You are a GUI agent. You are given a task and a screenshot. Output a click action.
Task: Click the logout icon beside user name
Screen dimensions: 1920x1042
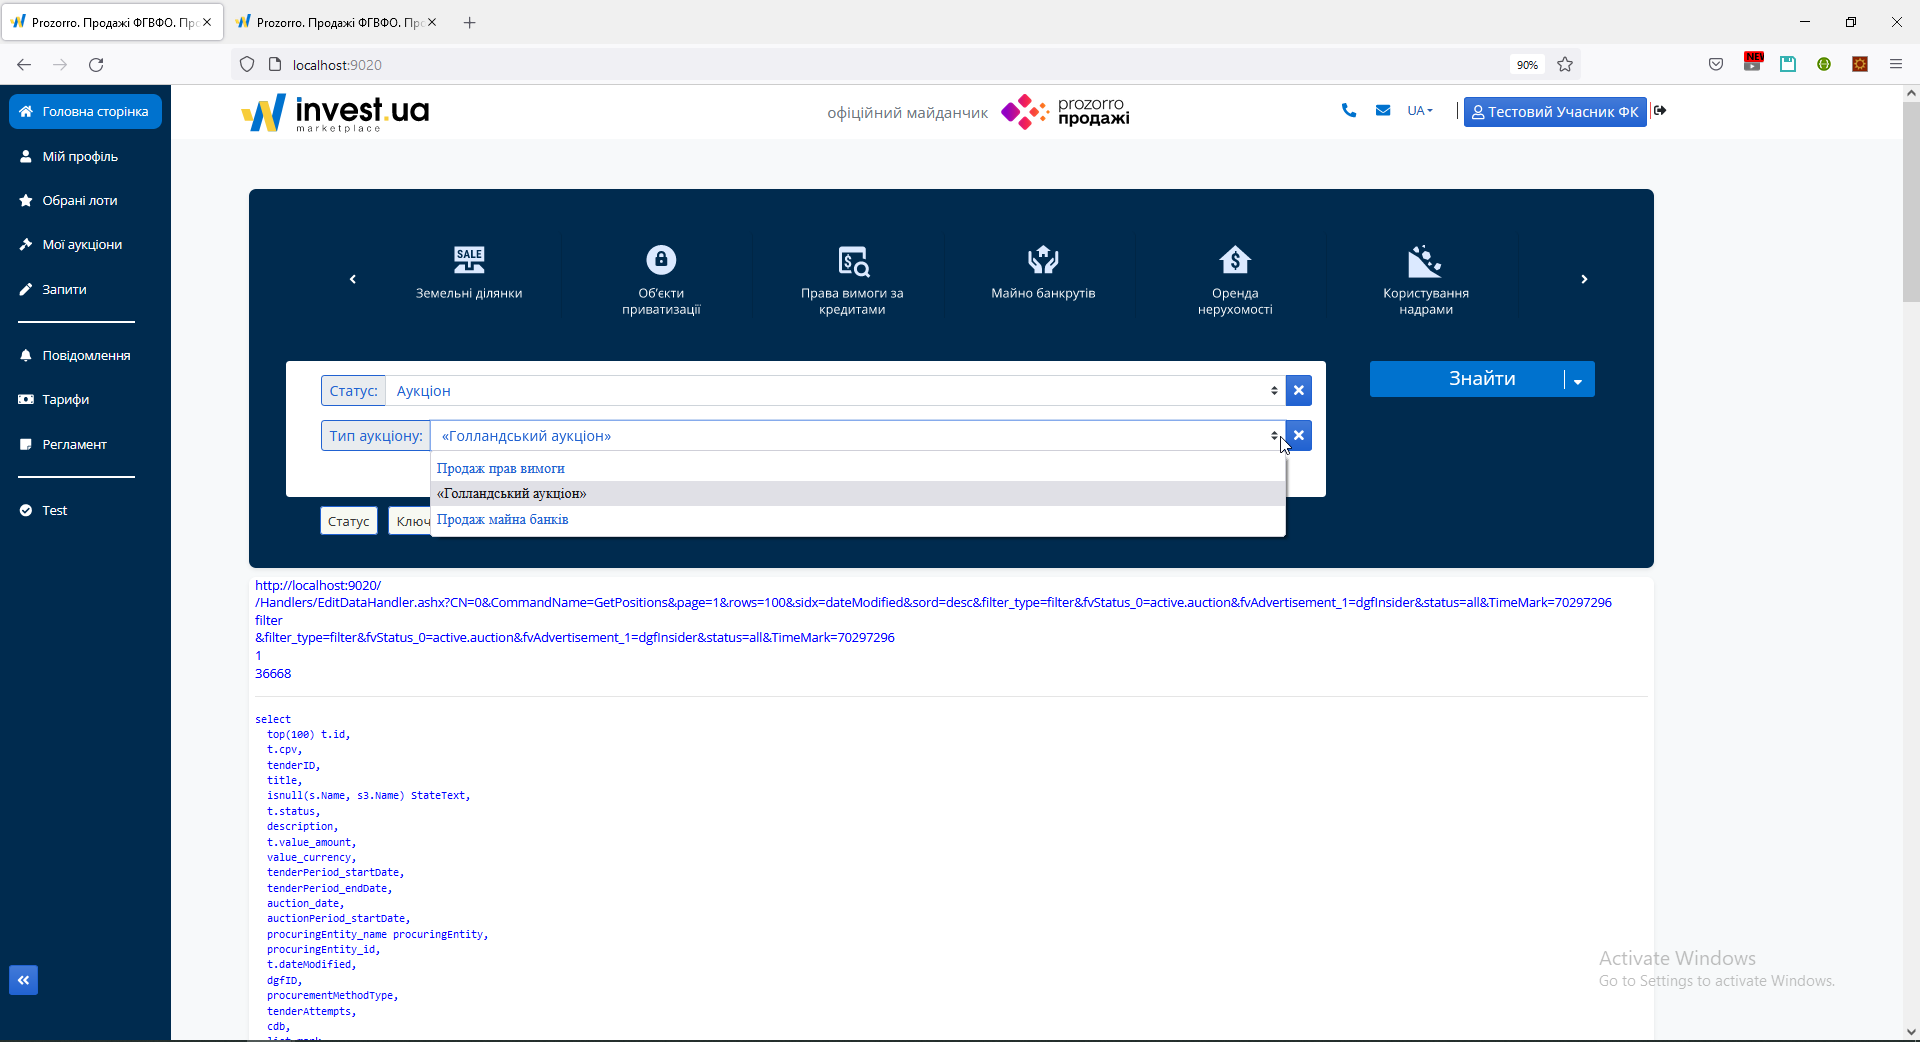[x=1660, y=111]
